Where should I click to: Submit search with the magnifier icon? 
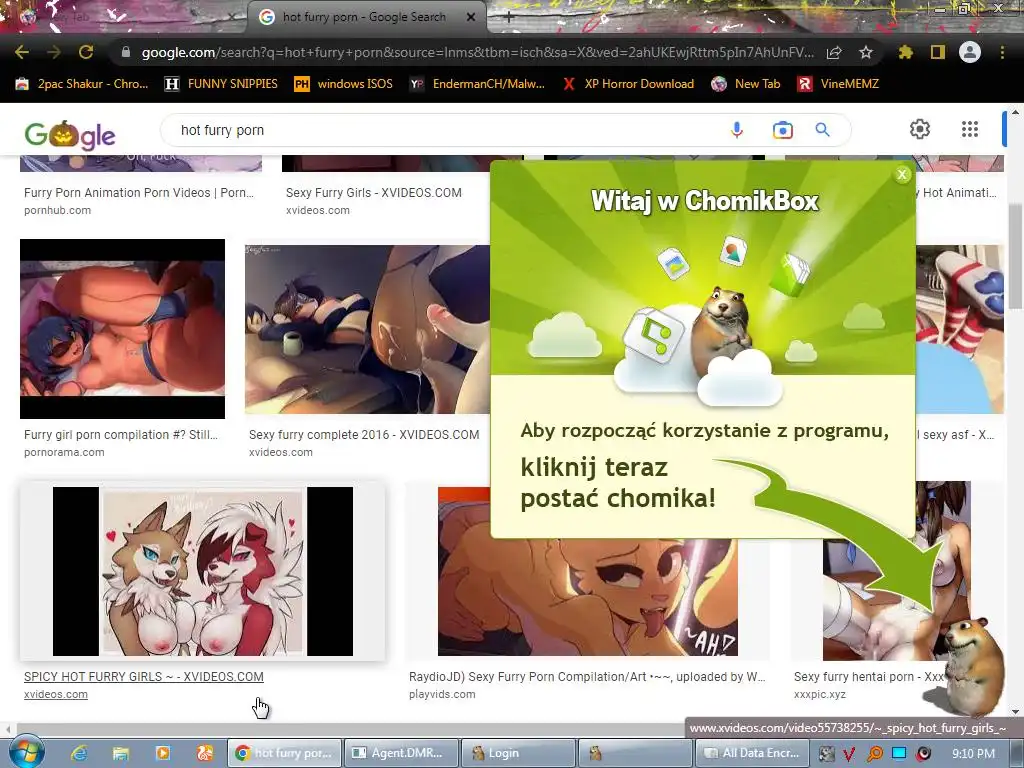point(823,130)
